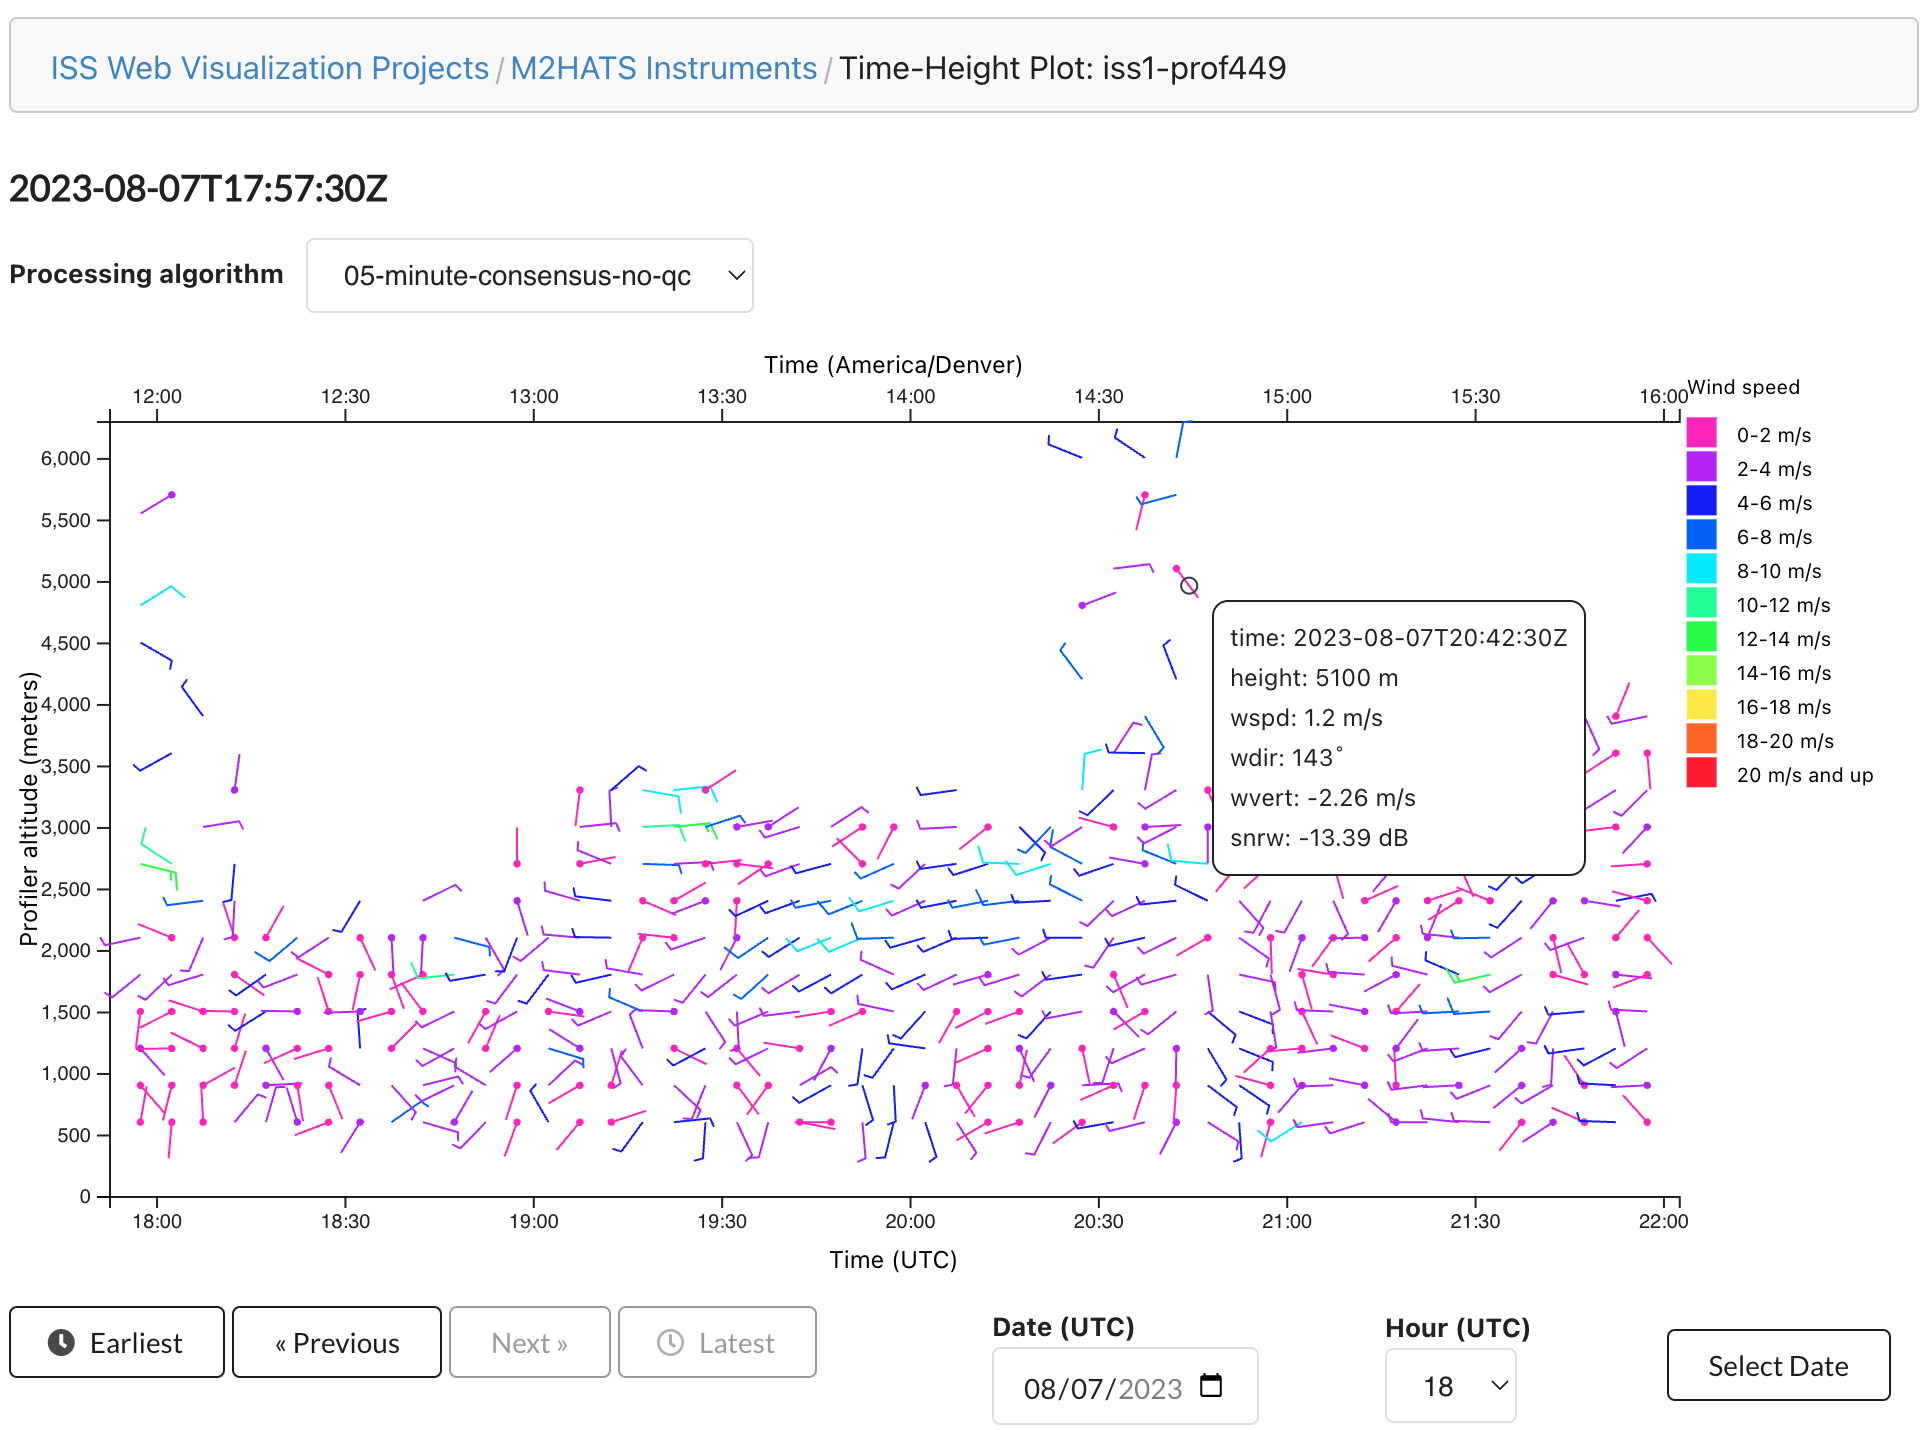Click the clock icon on Earliest button
Viewport: 1930px width, 1430px height.
(x=61, y=1342)
